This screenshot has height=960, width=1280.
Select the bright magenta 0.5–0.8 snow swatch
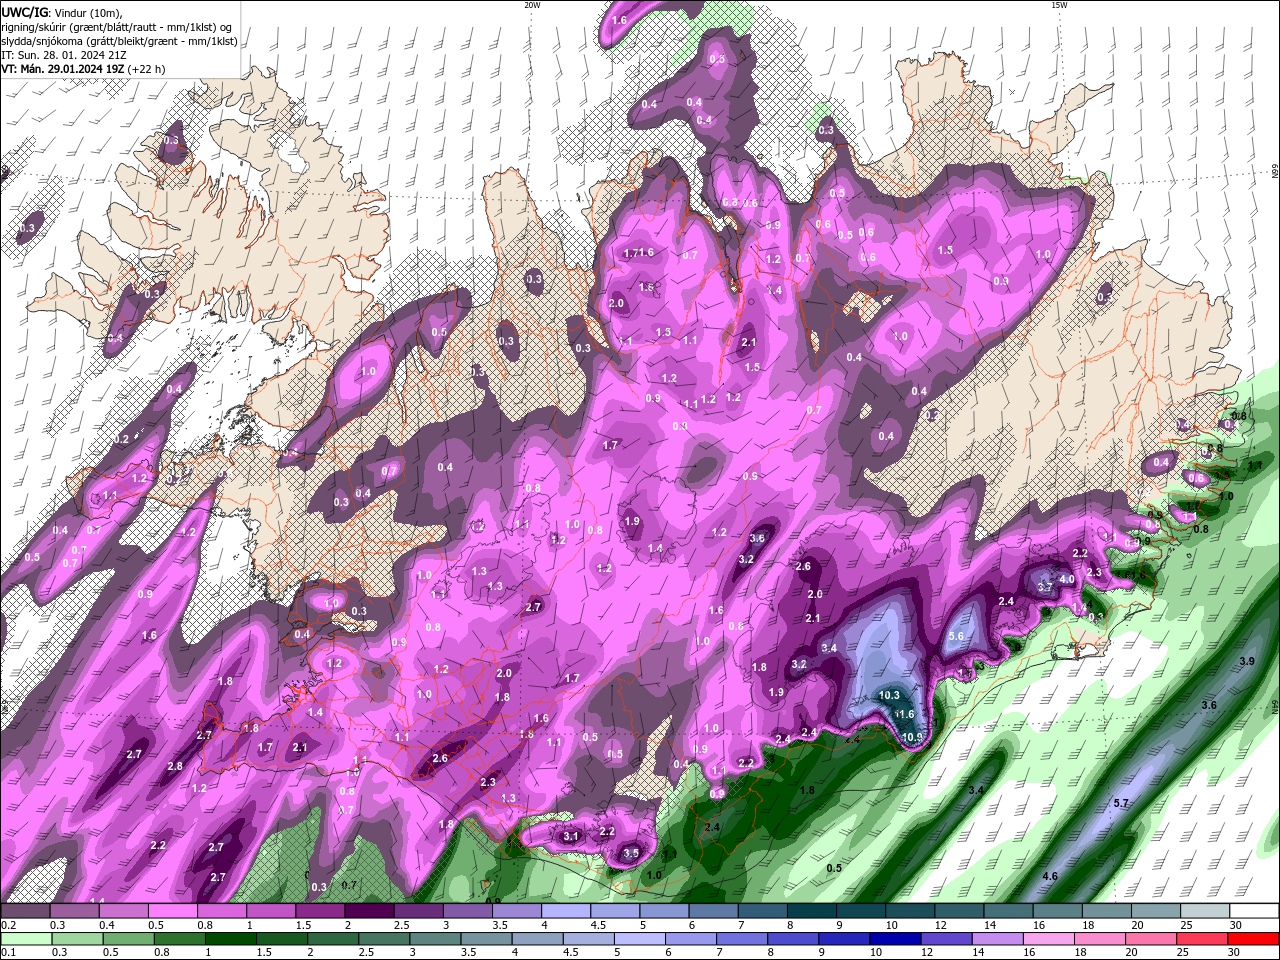click(172, 911)
